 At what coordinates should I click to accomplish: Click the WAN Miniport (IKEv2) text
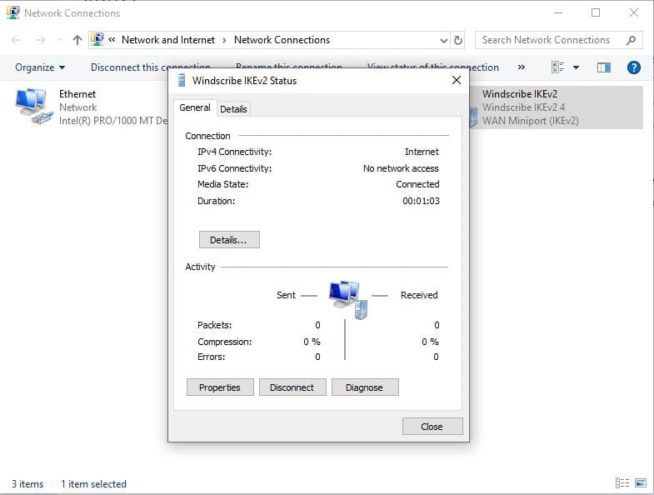(530, 121)
